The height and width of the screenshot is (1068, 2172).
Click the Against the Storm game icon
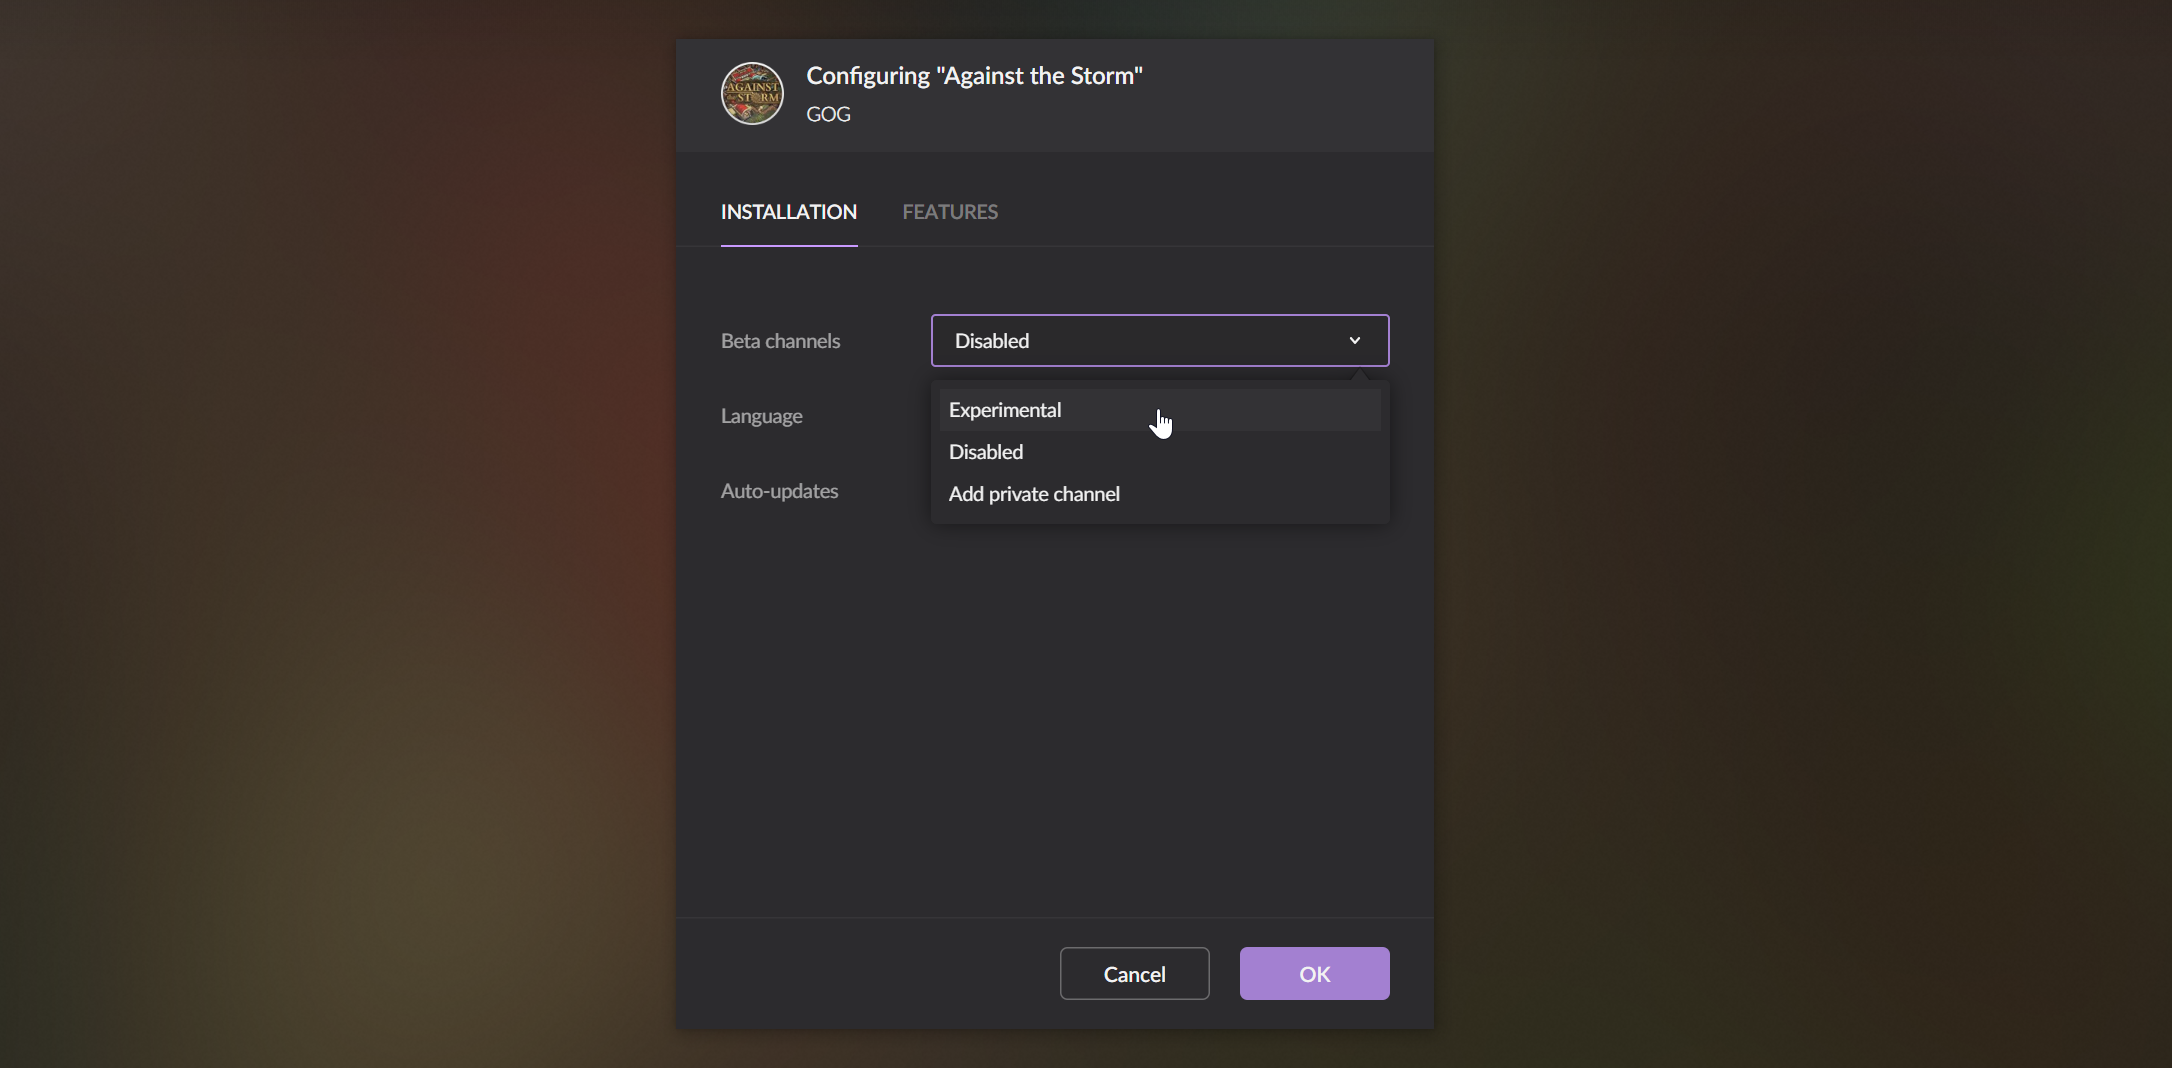pyautogui.click(x=752, y=94)
